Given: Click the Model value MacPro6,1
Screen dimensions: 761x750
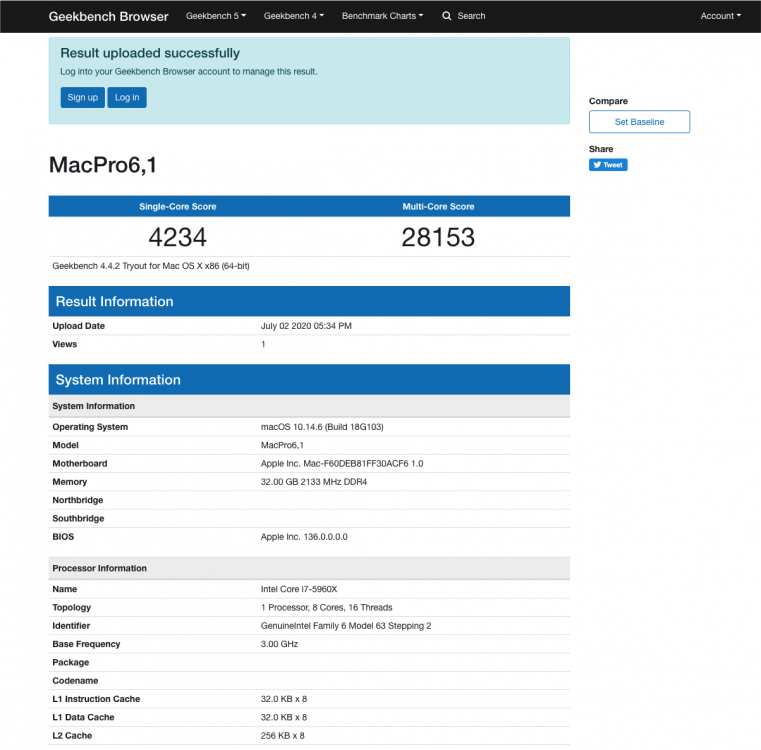Looking at the screenshot, I should pyautogui.click(x=282, y=445).
